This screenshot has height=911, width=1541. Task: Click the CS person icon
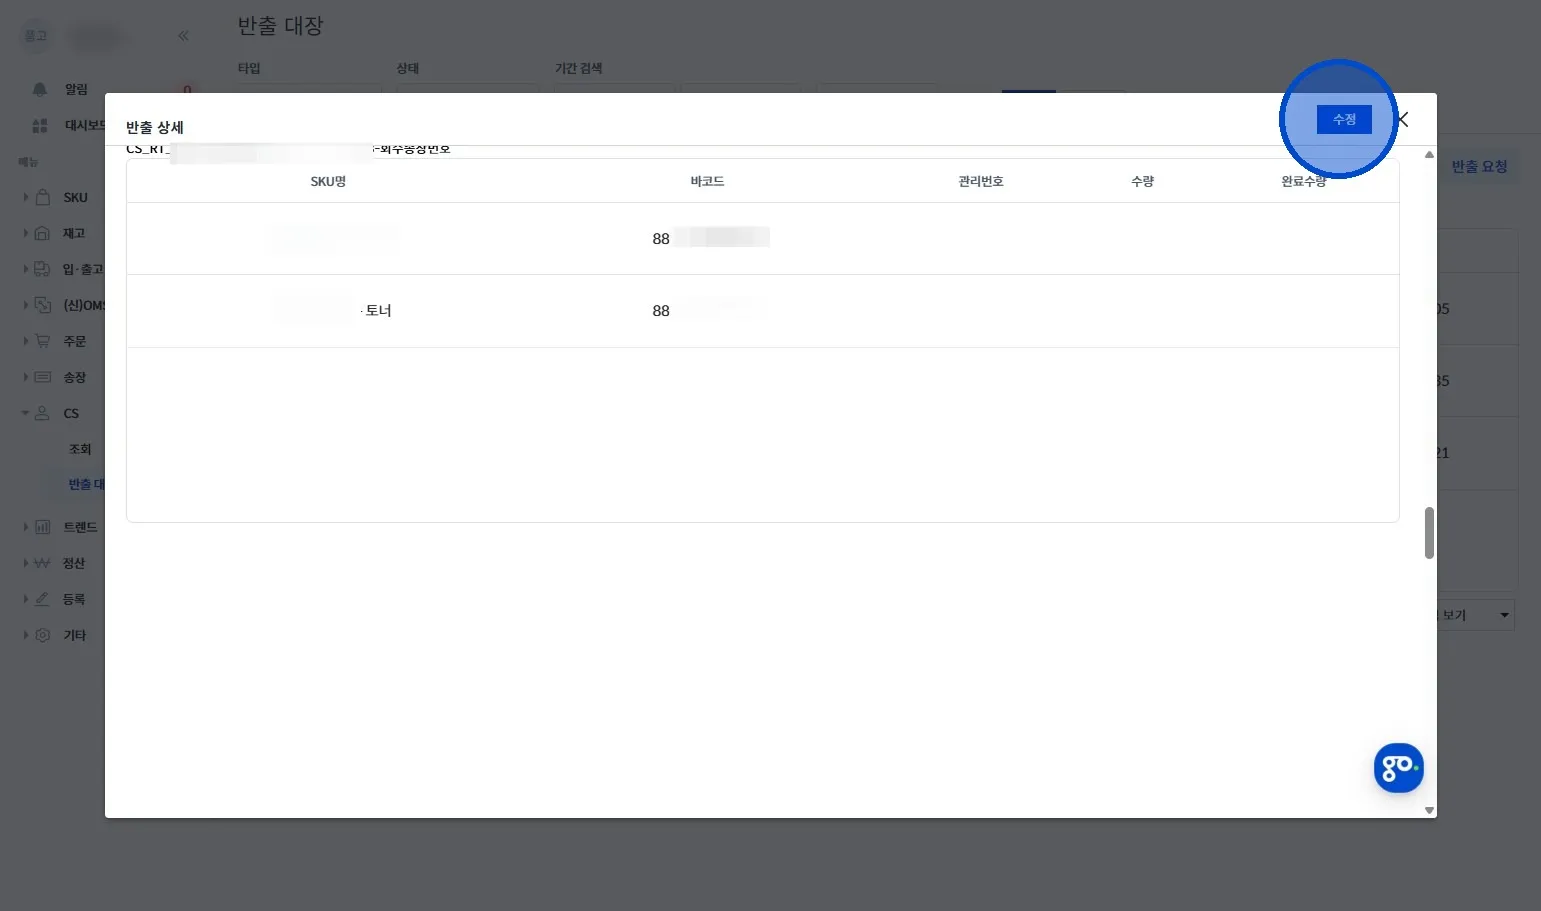[42, 413]
